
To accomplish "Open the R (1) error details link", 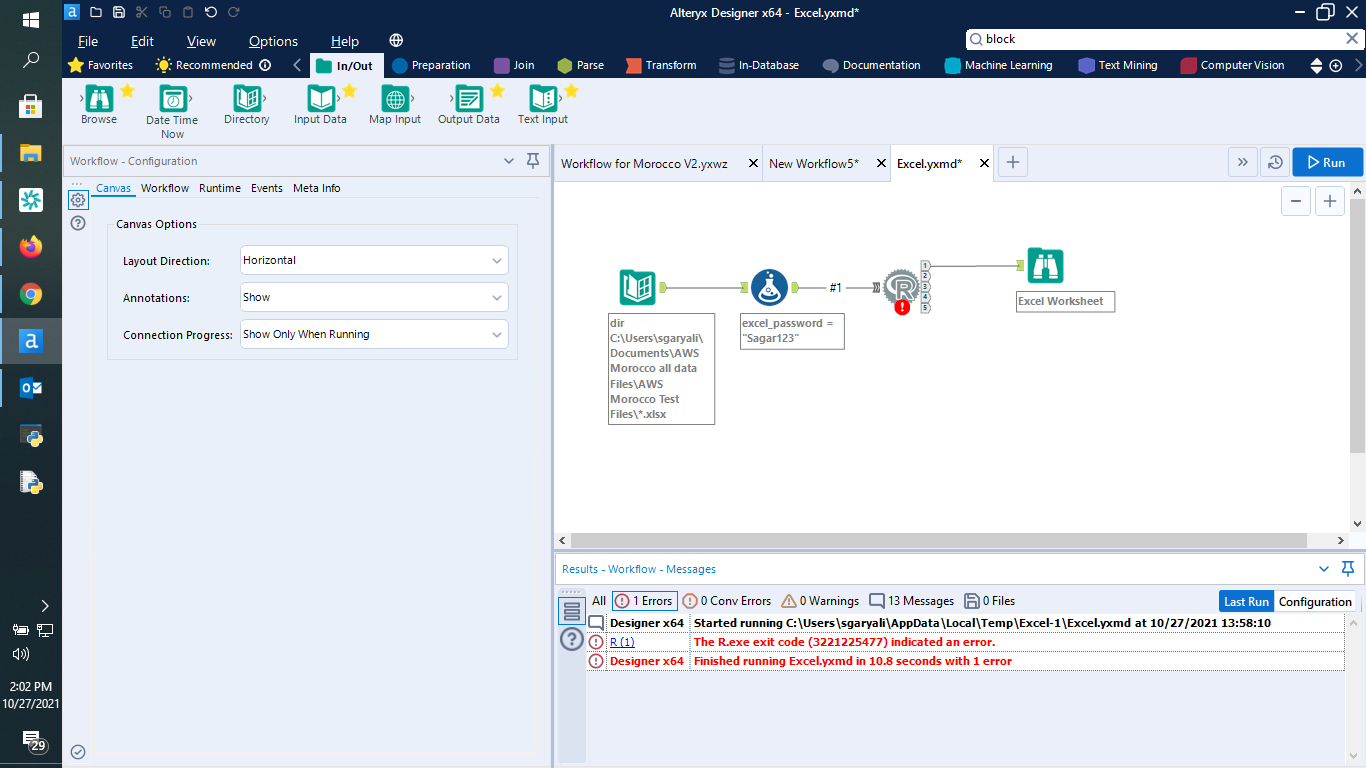I will (x=621, y=641).
